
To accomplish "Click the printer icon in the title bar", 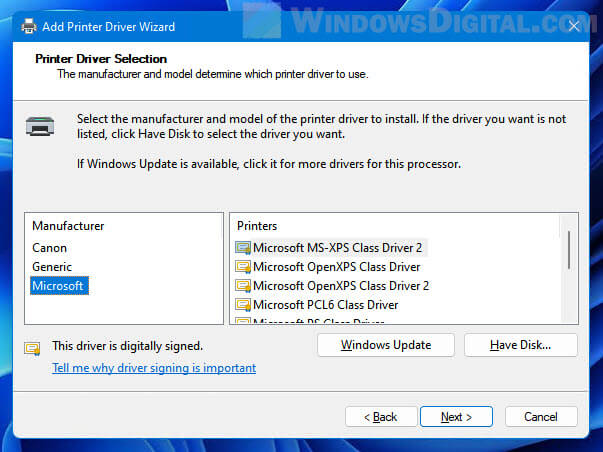I will tap(29, 27).
